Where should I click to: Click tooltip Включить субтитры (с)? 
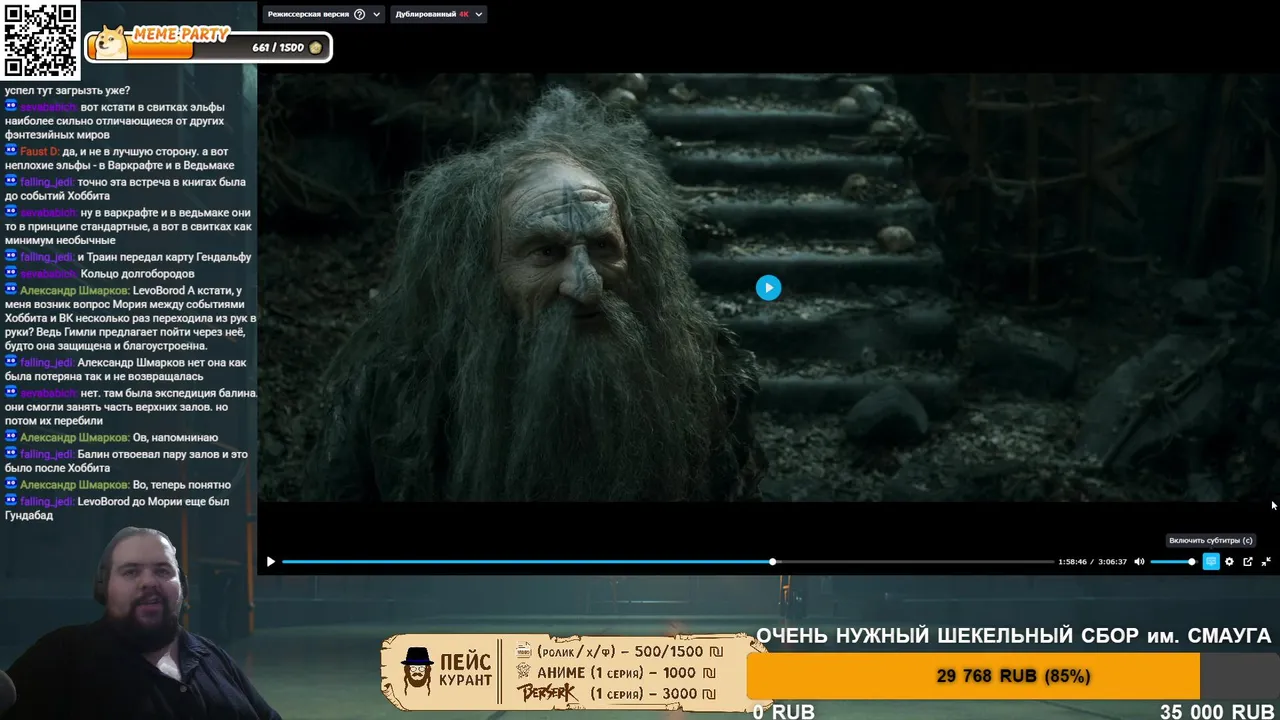click(x=1210, y=541)
